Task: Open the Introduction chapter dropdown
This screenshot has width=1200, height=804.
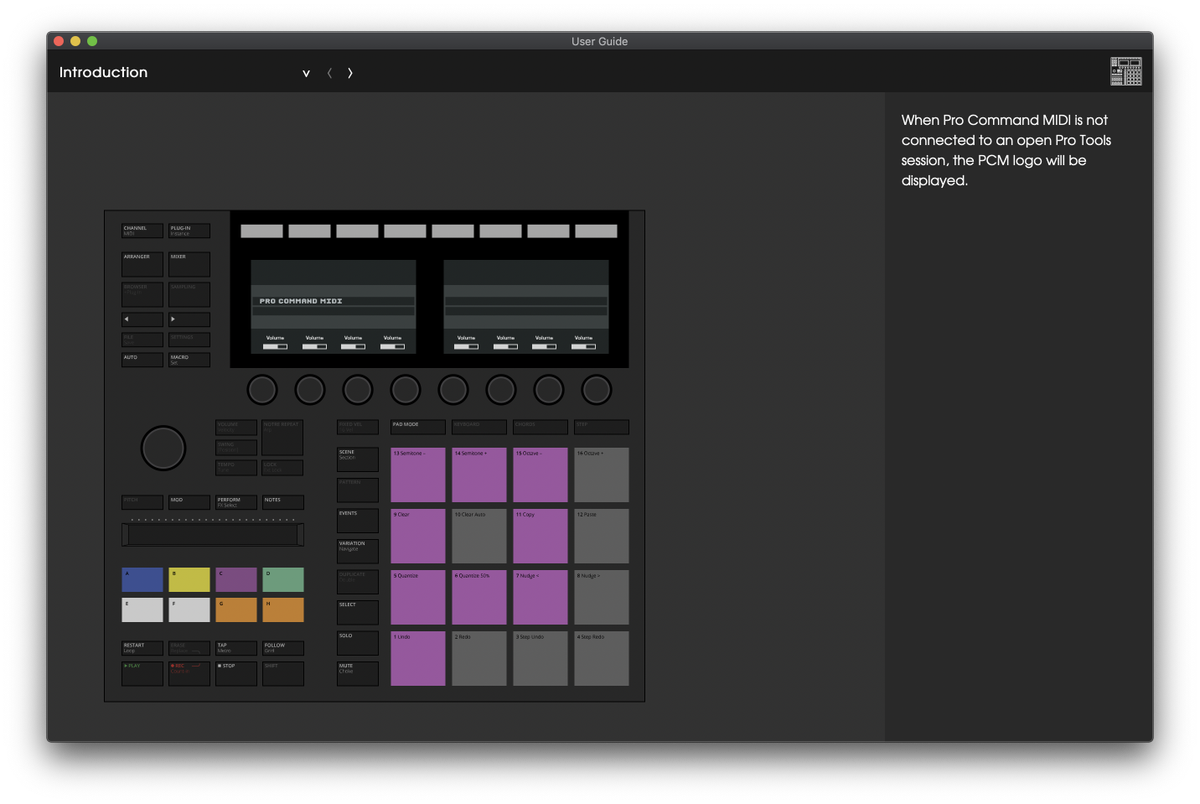Action: (306, 73)
